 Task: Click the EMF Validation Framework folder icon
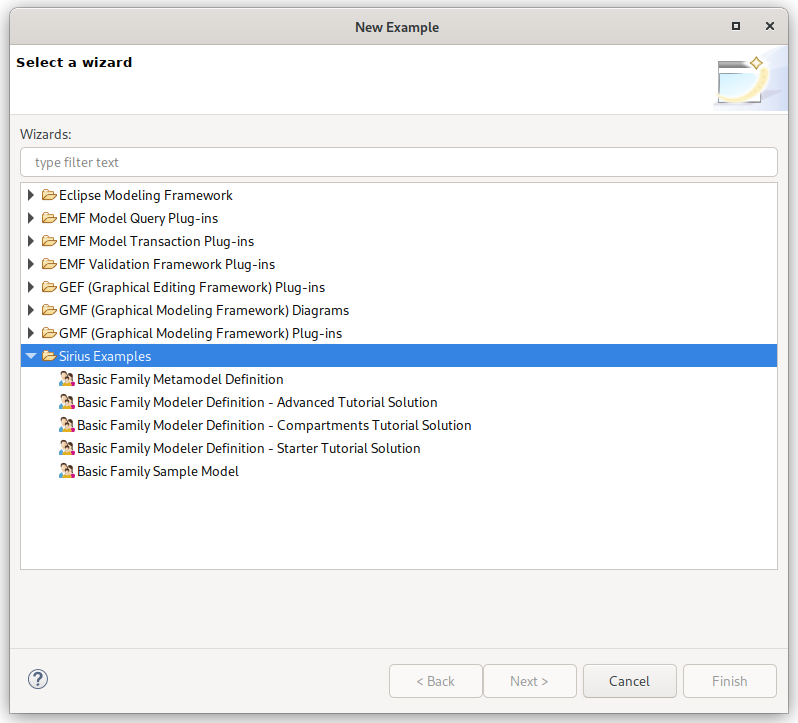49,264
